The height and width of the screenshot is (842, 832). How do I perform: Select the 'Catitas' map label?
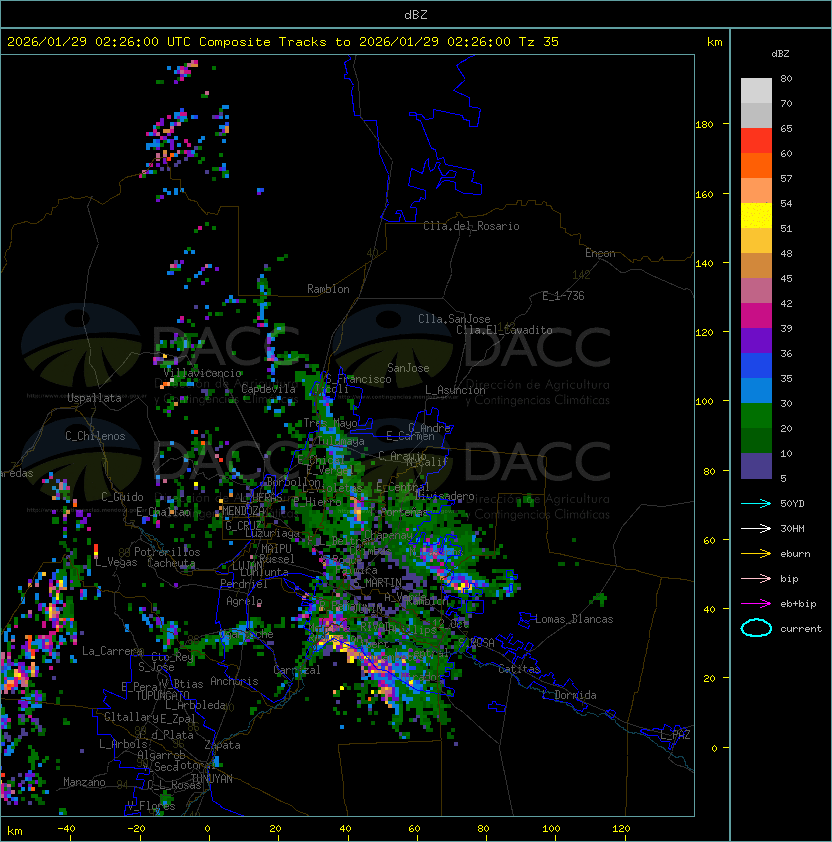pyautogui.click(x=519, y=669)
